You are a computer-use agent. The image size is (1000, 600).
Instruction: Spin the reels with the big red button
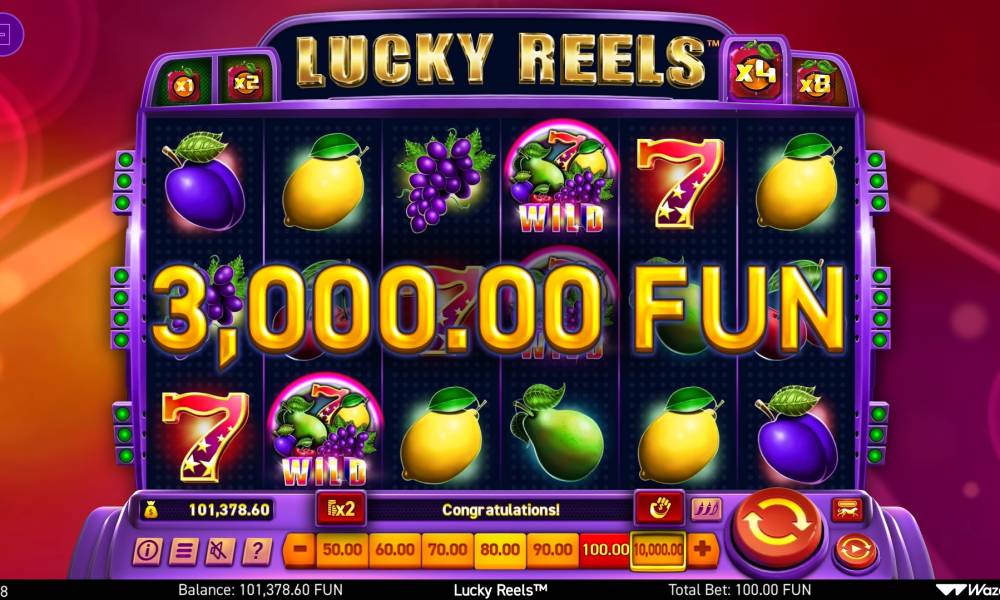(777, 524)
